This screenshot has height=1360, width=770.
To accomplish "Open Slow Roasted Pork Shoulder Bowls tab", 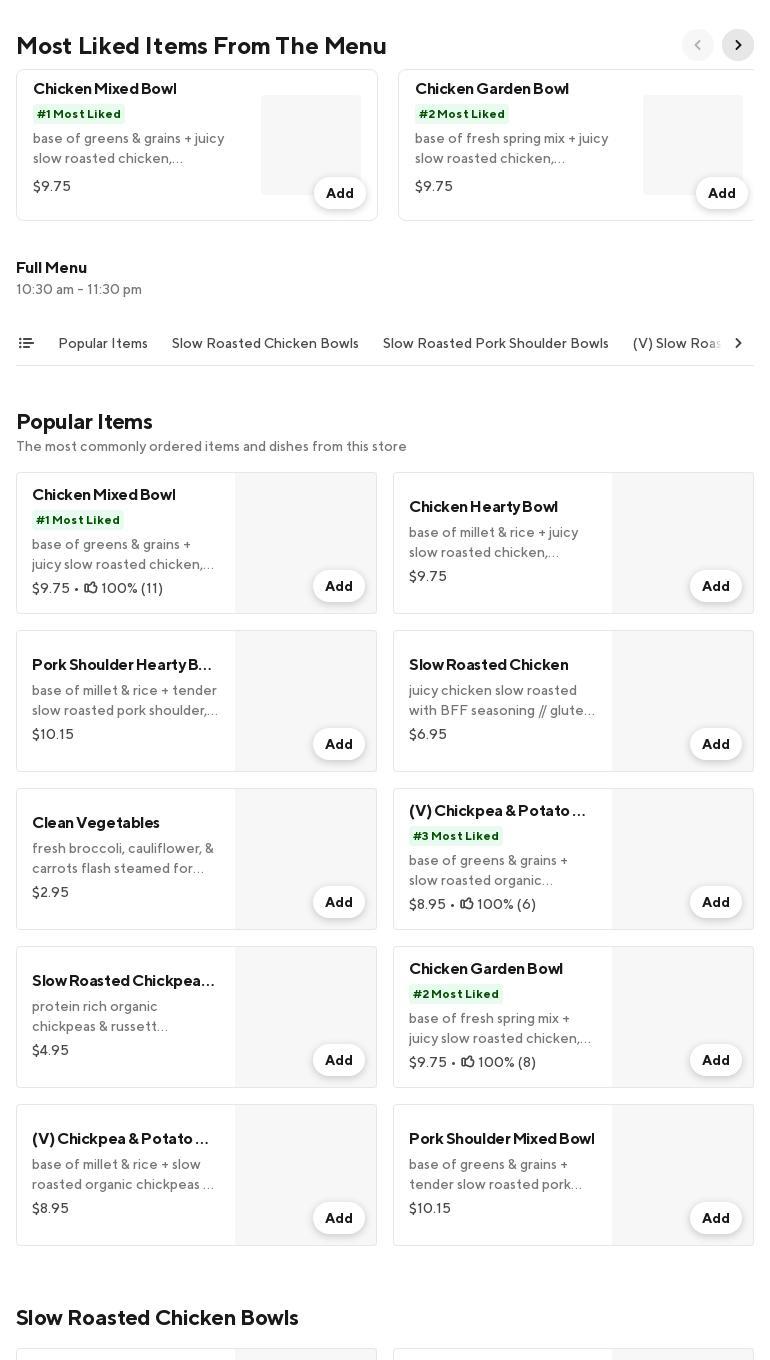I will 495,343.
